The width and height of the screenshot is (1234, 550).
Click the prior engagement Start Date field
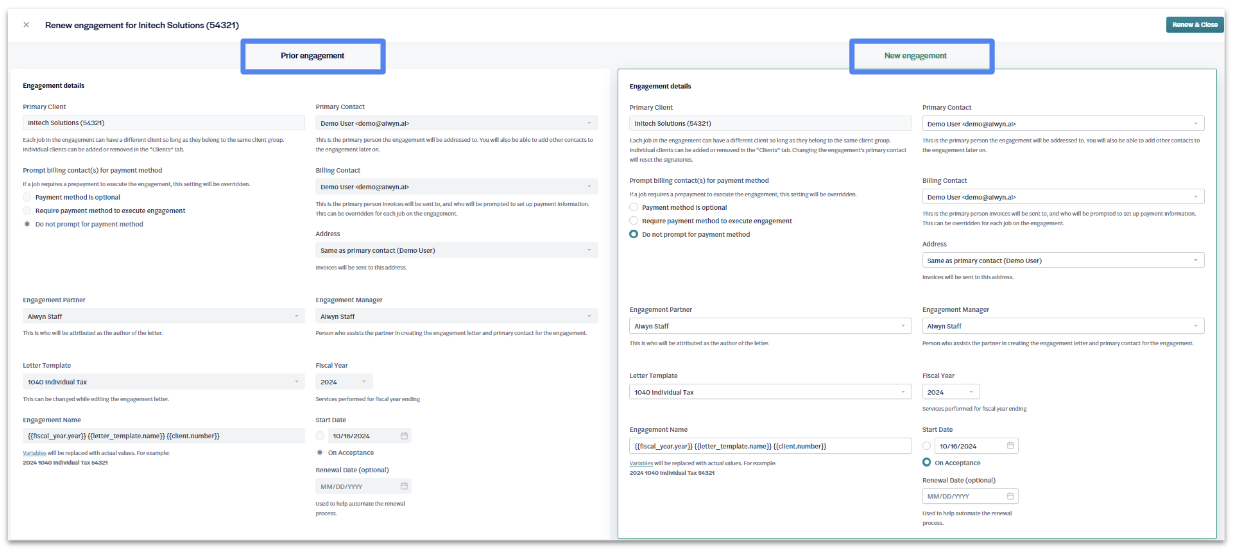(x=370, y=436)
